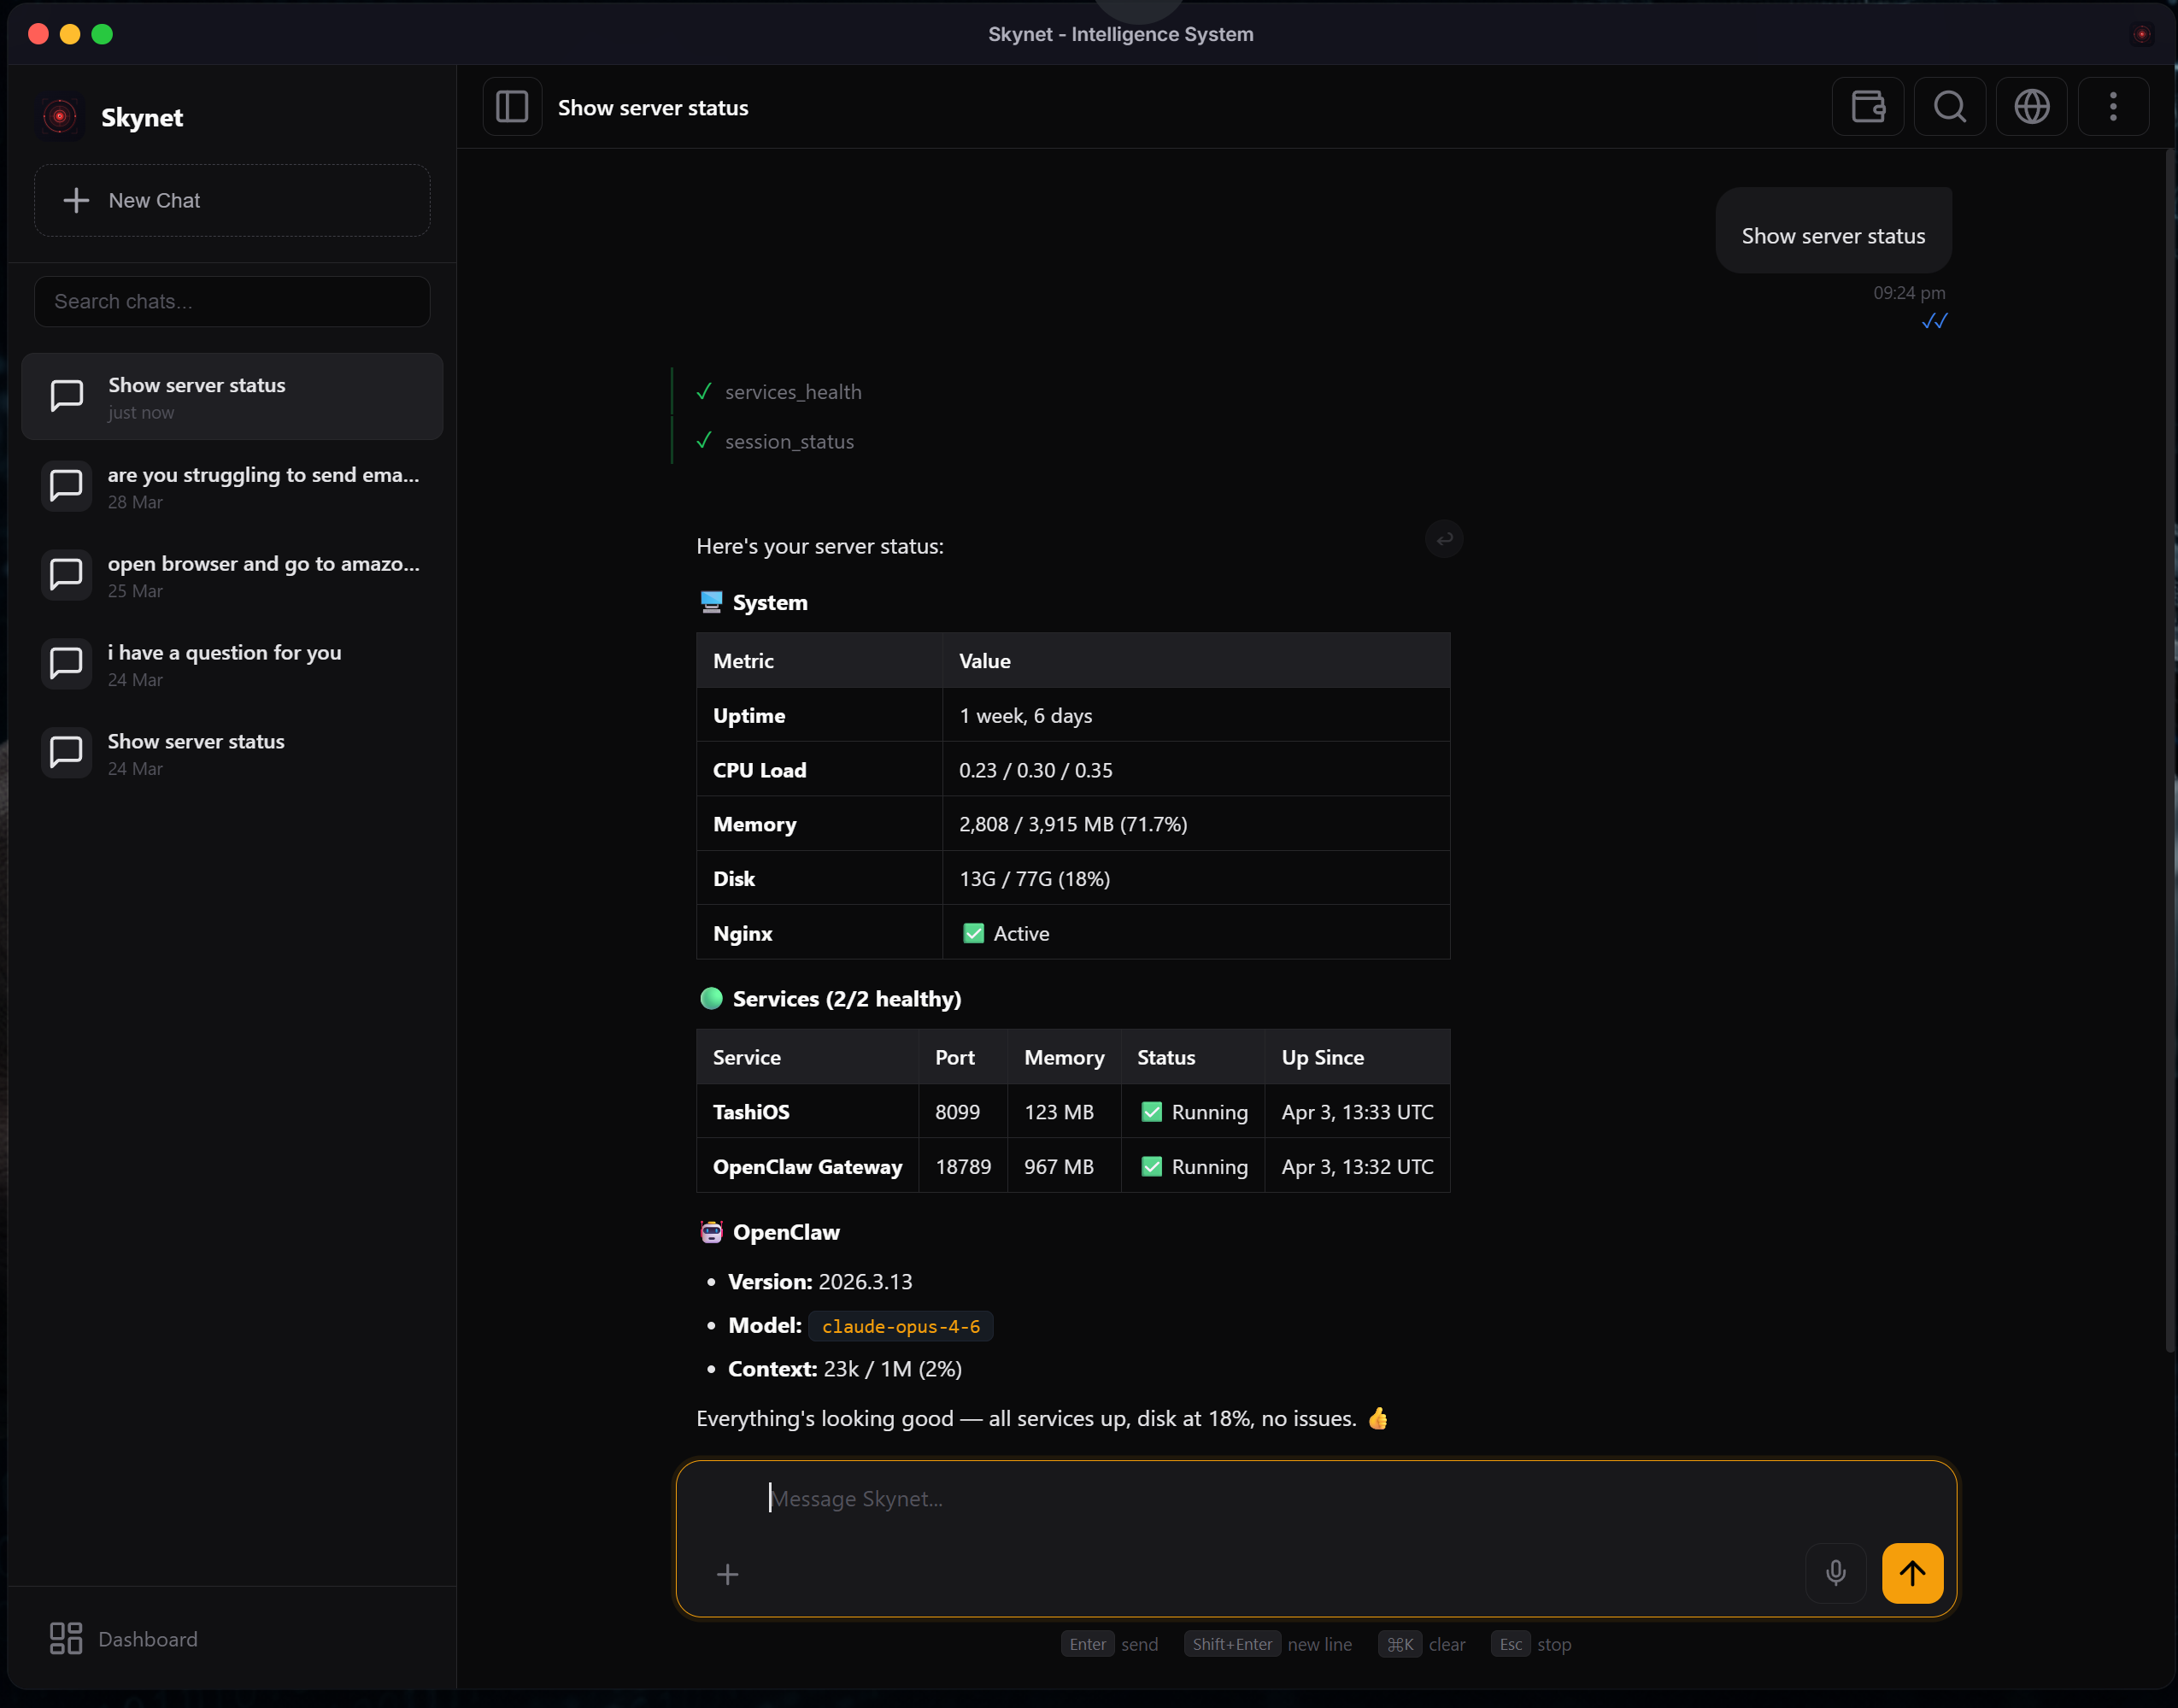The height and width of the screenshot is (1708, 2178).
Task: Open the wallet icon in header
Action: click(x=1867, y=107)
